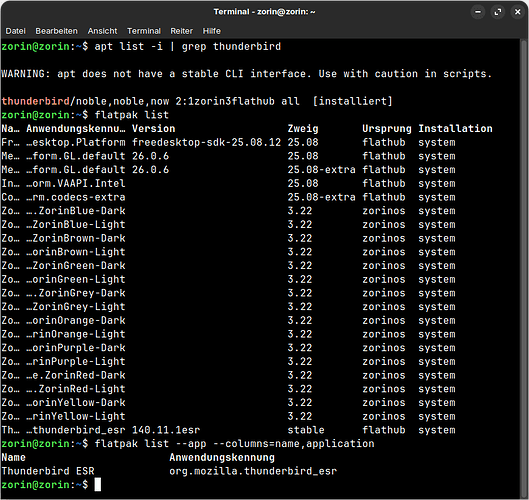Click the 'flatpak list' command text

tap(132, 115)
